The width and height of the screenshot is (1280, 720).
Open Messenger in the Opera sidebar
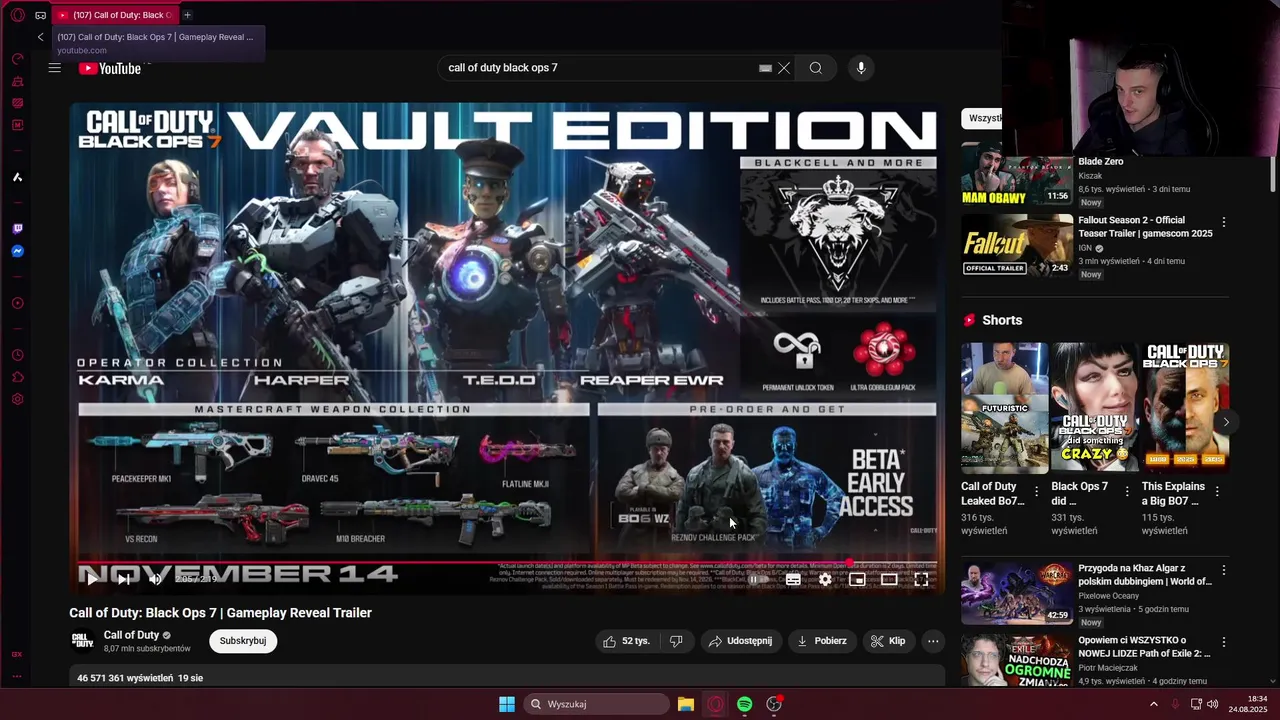[x=17, y=251]
